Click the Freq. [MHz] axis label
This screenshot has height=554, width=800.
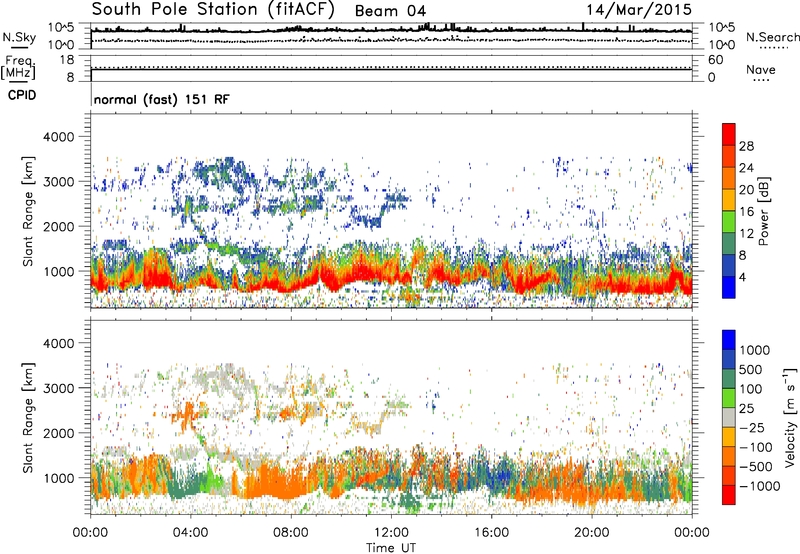click(x=18, y=67)
